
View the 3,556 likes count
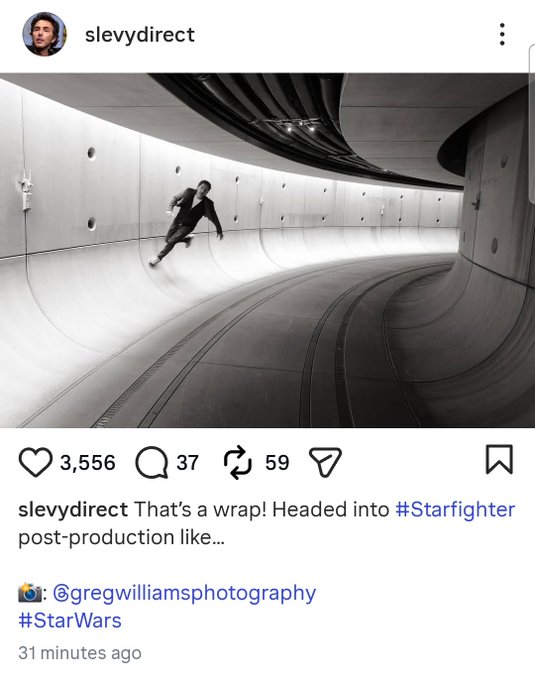(x=88, y=462)
